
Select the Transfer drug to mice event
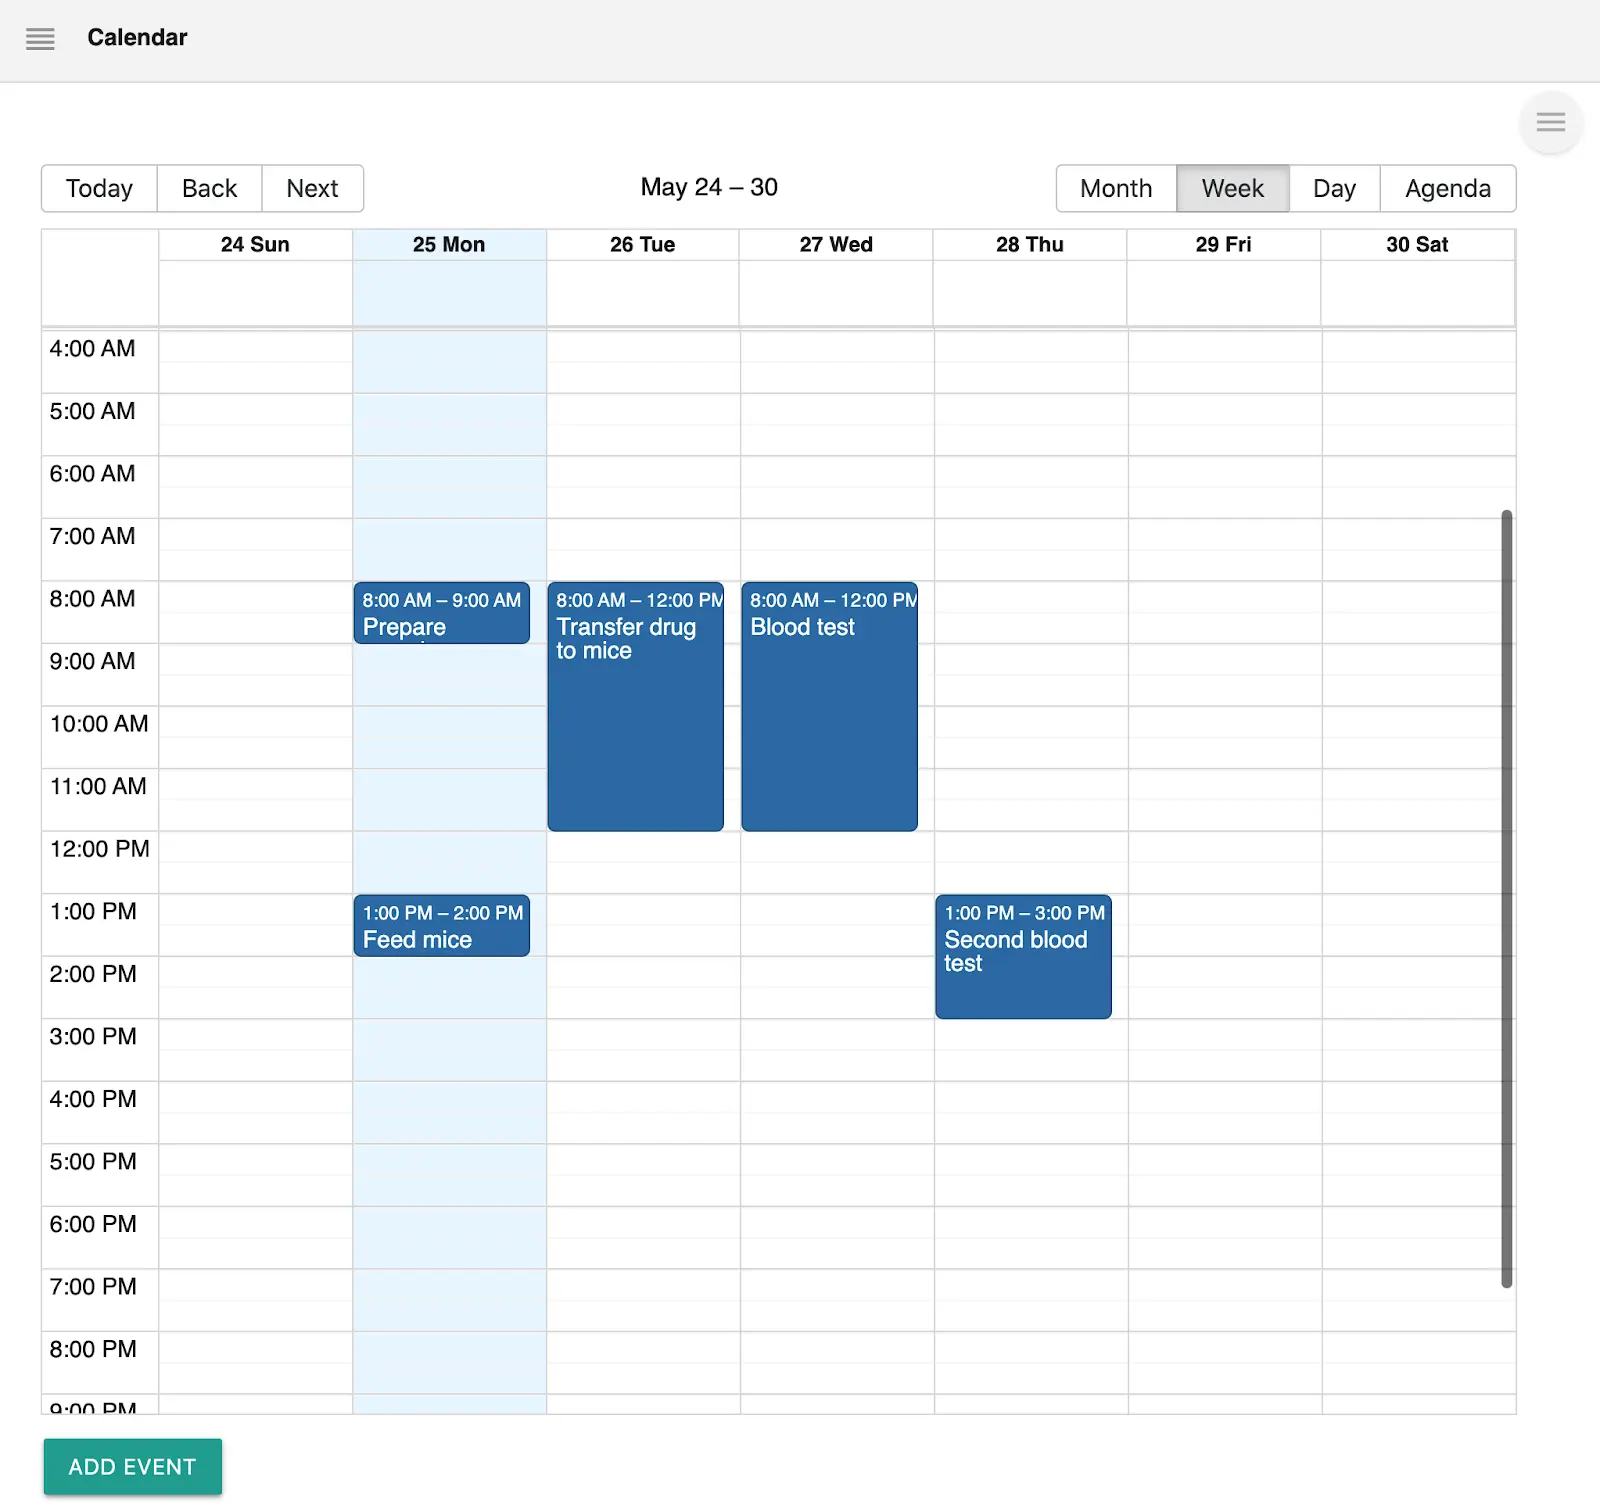tap(635, 708)
